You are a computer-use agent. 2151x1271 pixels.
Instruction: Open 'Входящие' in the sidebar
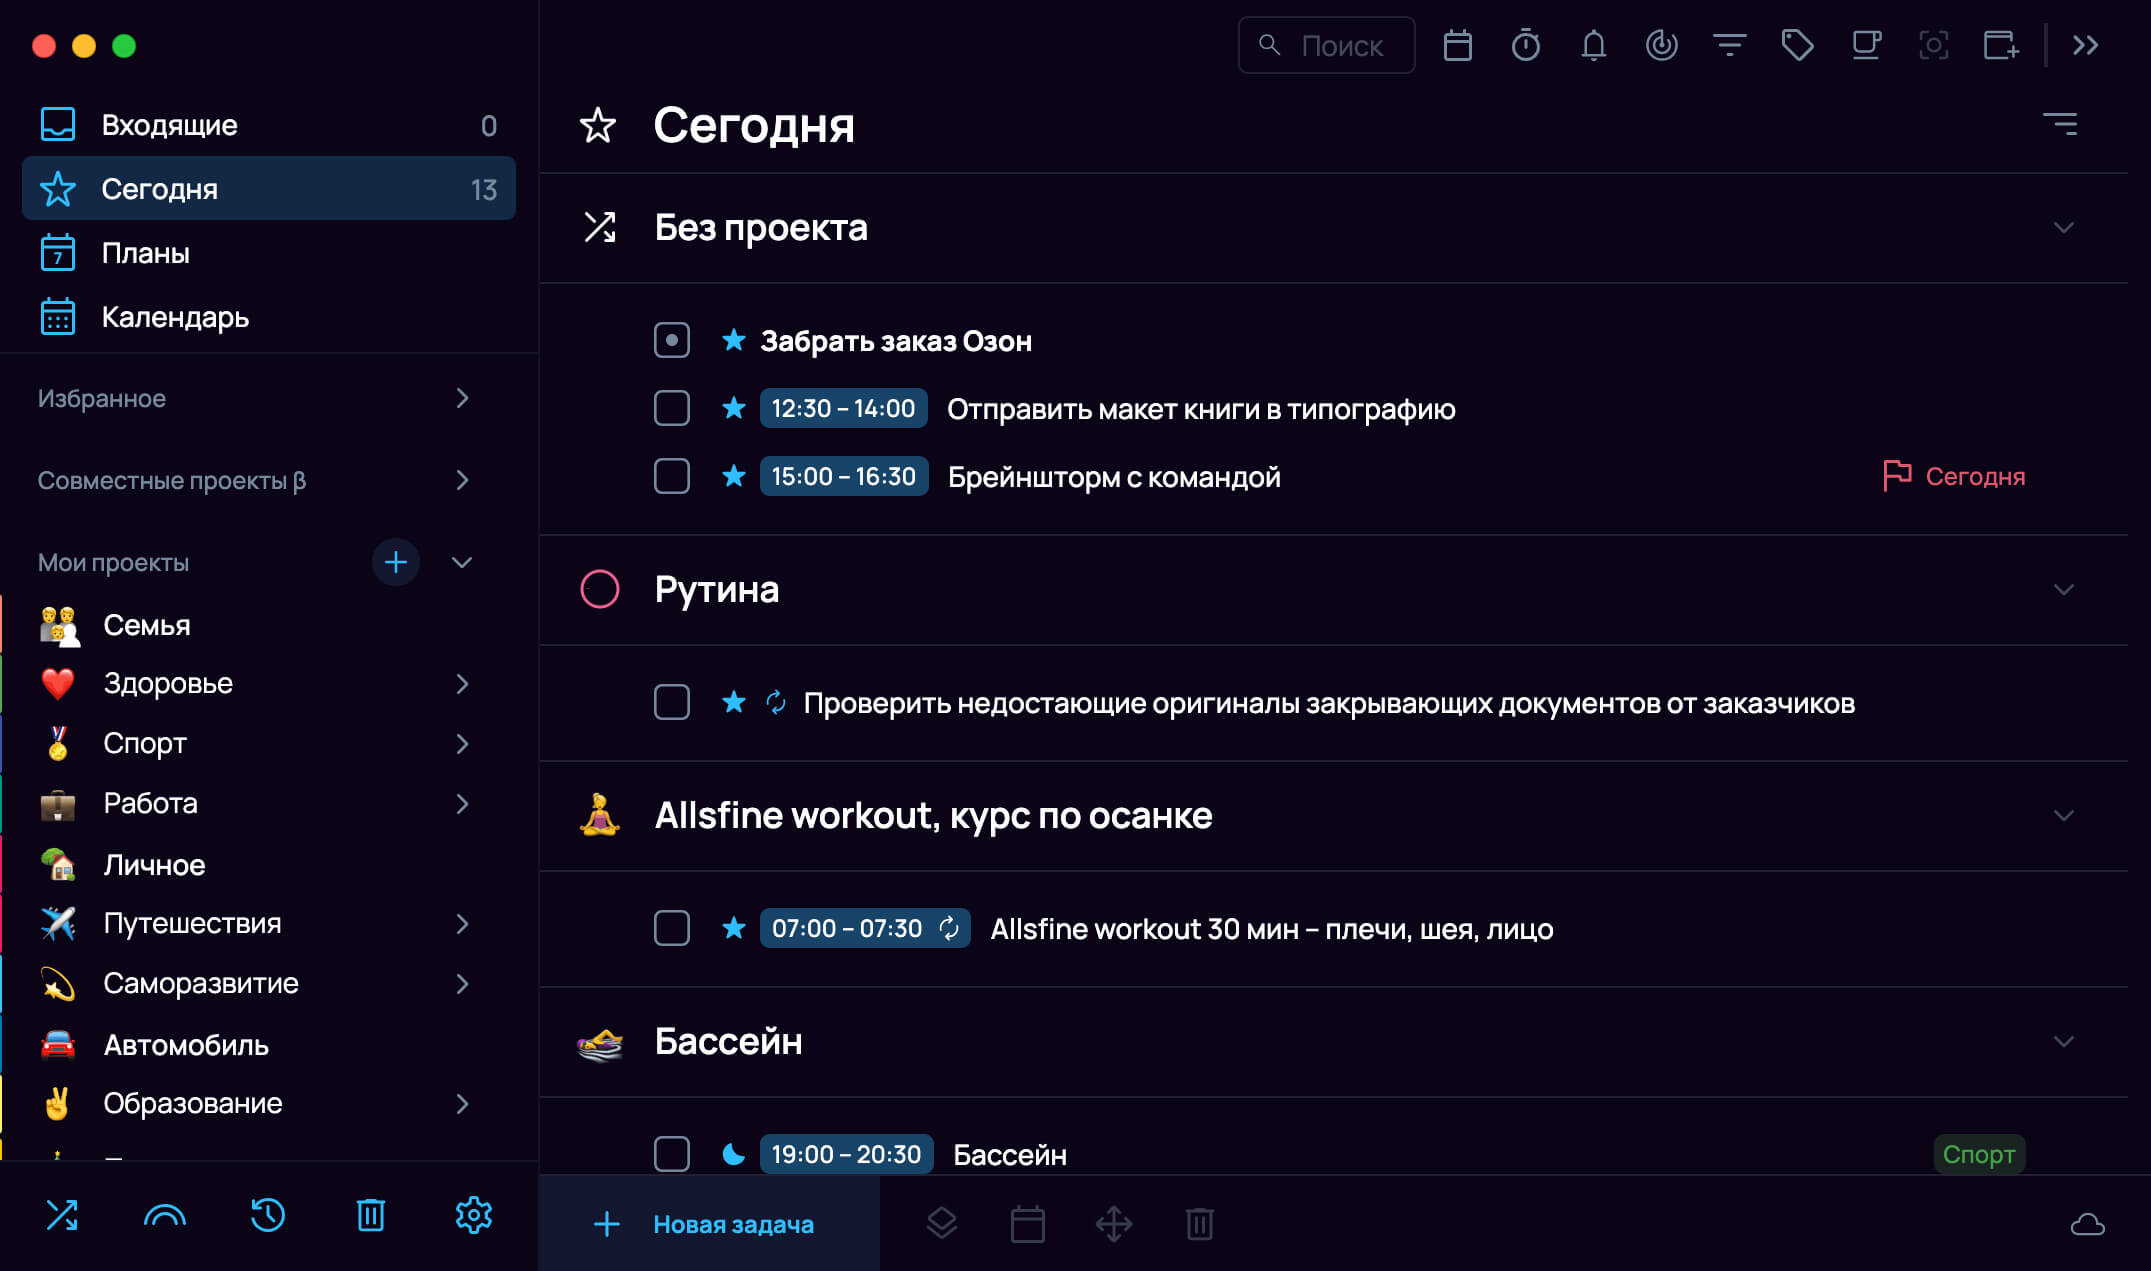click(169, 125)
